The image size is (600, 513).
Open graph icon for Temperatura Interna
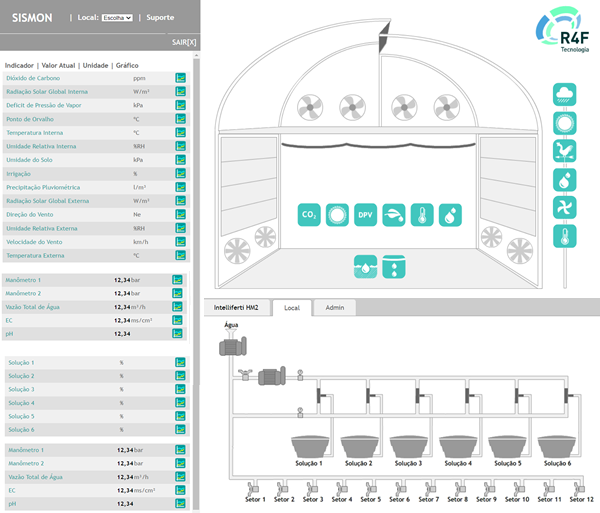(x=181, y=132)
